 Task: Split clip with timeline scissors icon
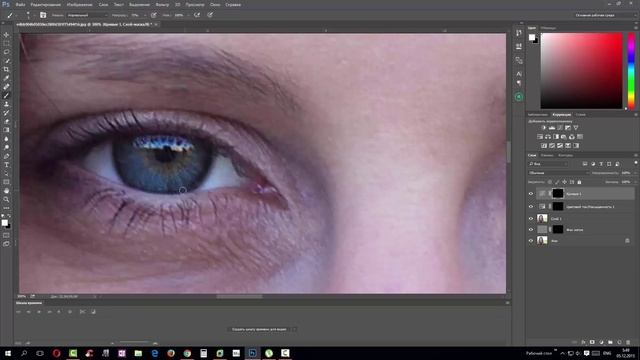click(82, 312)
